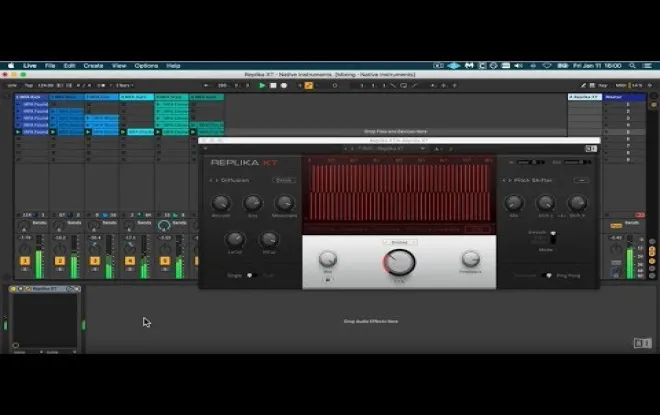Image resolution: width=660 pixels, height=415 pixels.
Task: Arm the transport Record button
Action: [284, 85]
